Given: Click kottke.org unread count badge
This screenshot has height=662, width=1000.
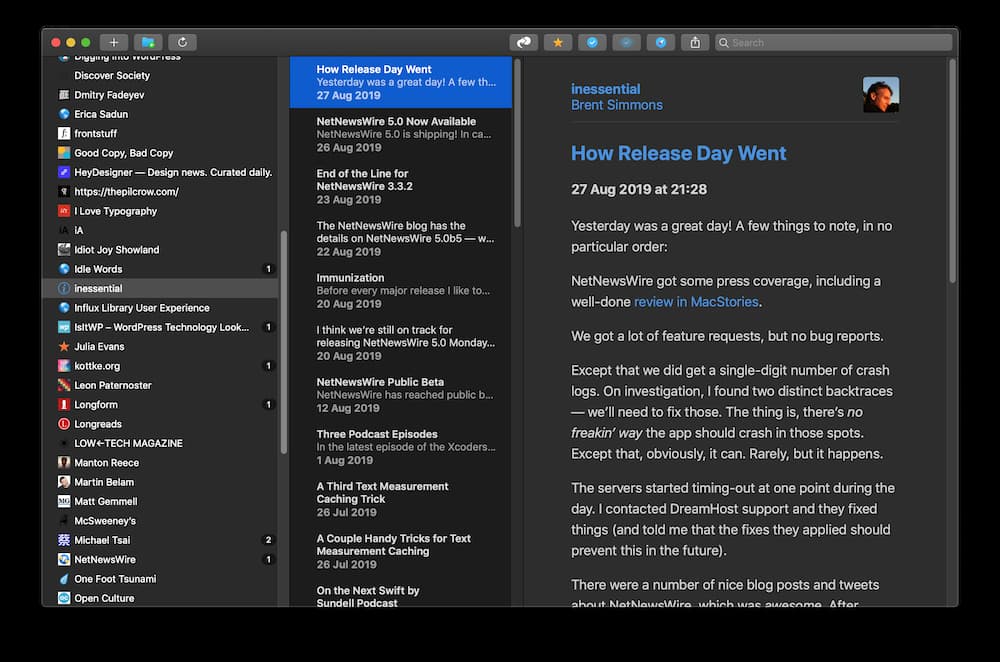Looking at the screenshot, I should (268, 365).
